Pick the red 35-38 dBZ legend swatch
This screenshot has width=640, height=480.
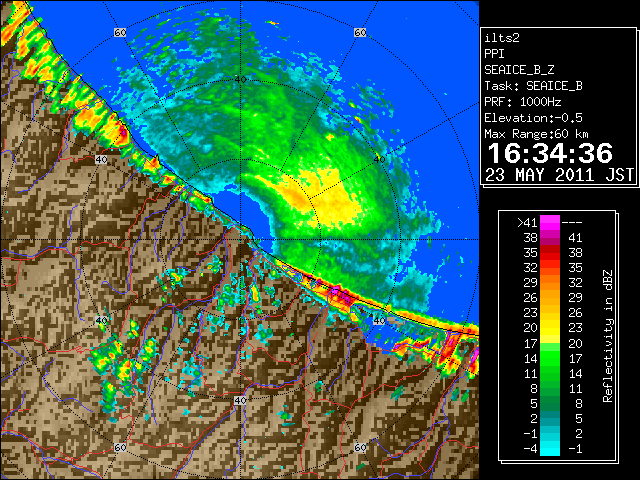(x=550, y=253)
